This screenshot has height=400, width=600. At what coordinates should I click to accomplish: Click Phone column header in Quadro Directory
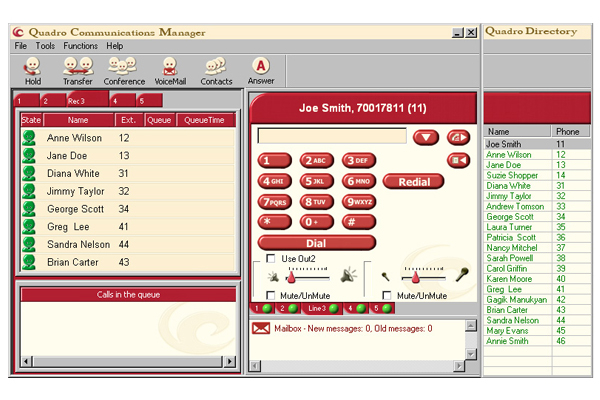pyautogui.click(x=571, y=131)
